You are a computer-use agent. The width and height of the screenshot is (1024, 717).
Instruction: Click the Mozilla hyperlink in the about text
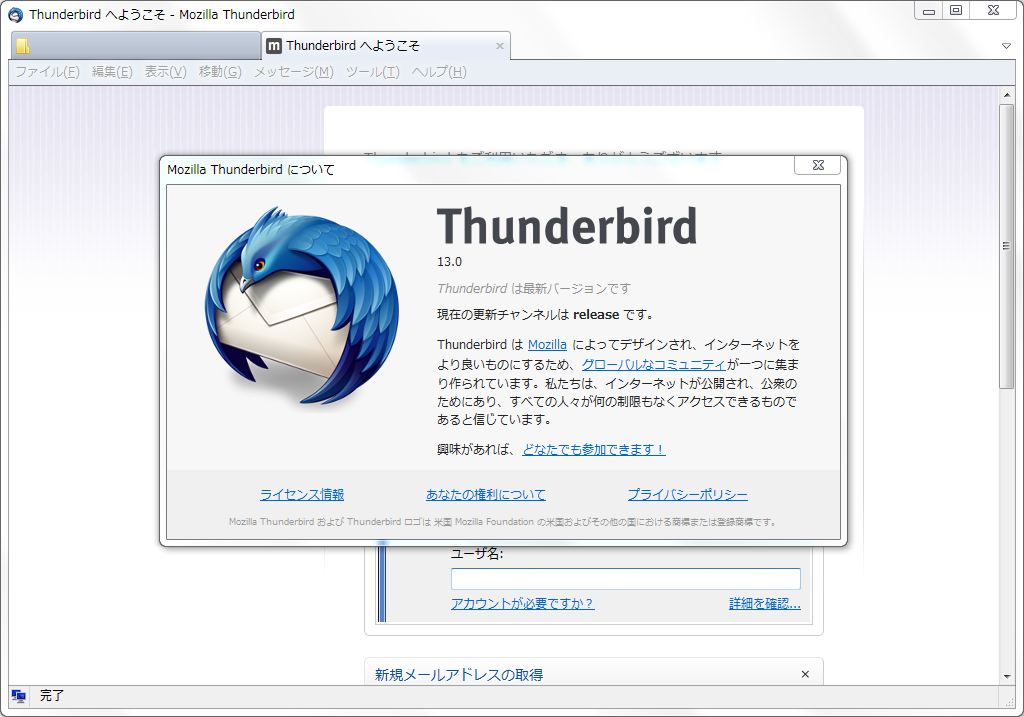(547, 344)
